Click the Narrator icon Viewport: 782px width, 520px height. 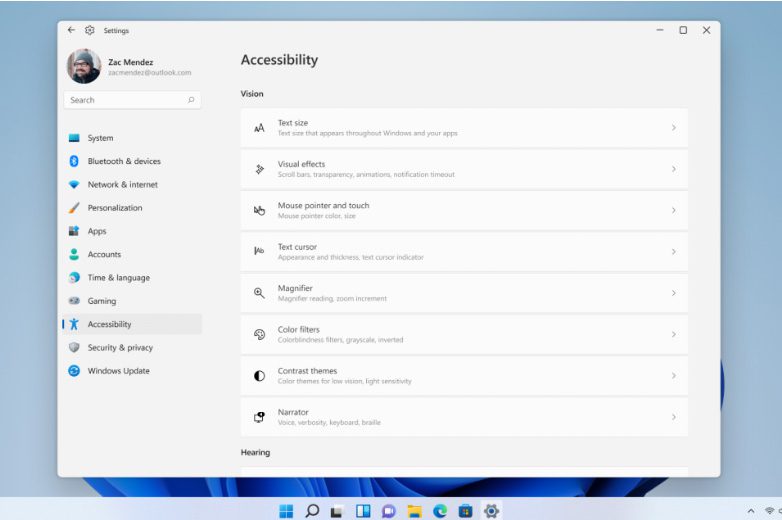point(259,417)
